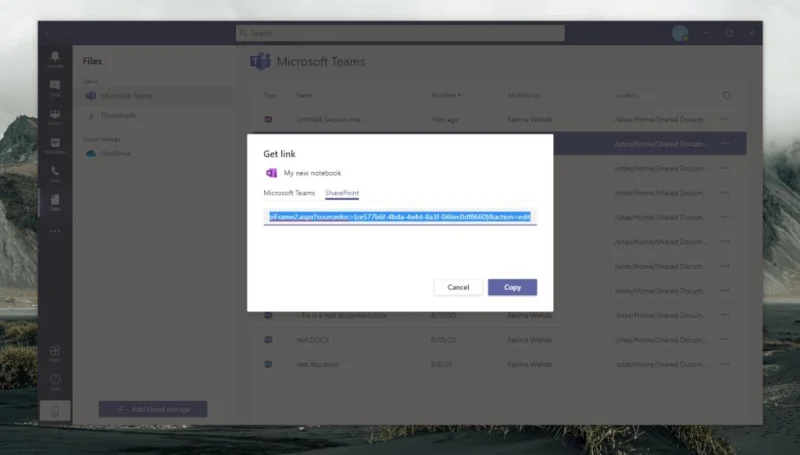The image size is (800, 455).
Task: Click the OneNote icon beside My new notebook
Action: point(271,173)
